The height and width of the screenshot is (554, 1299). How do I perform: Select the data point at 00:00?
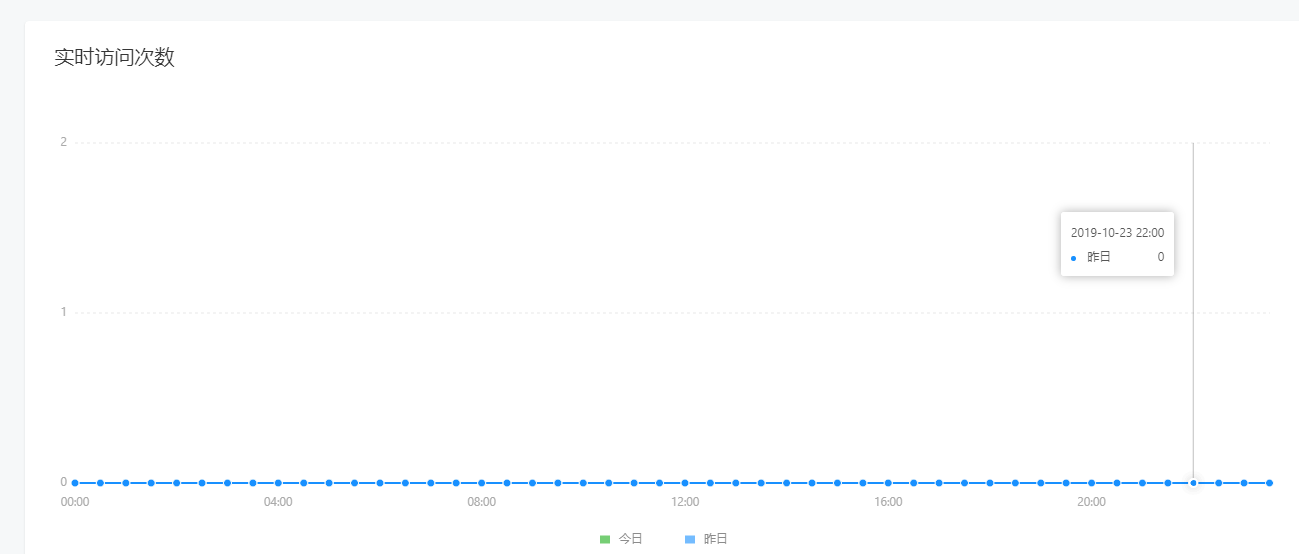(75, 483)
